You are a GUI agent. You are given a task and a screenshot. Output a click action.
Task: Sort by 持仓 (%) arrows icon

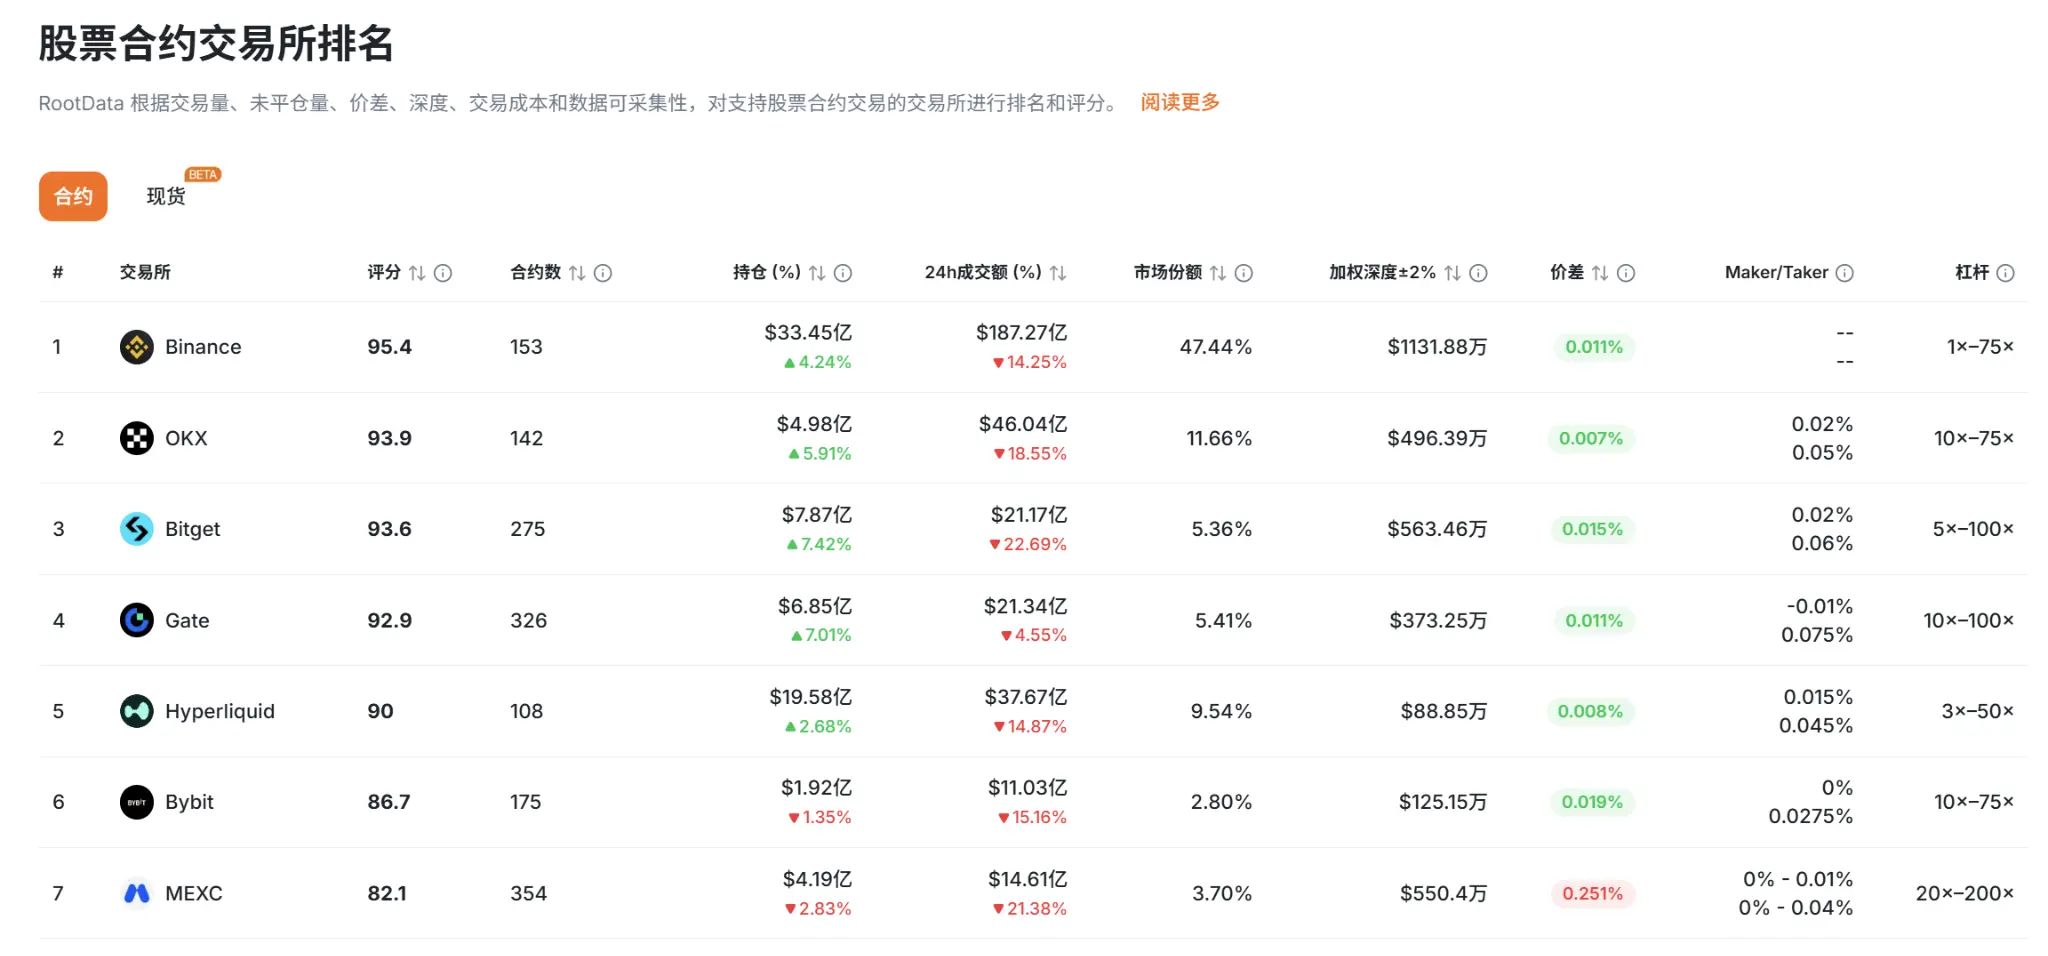pyautogui.click(x=817, y=273)
